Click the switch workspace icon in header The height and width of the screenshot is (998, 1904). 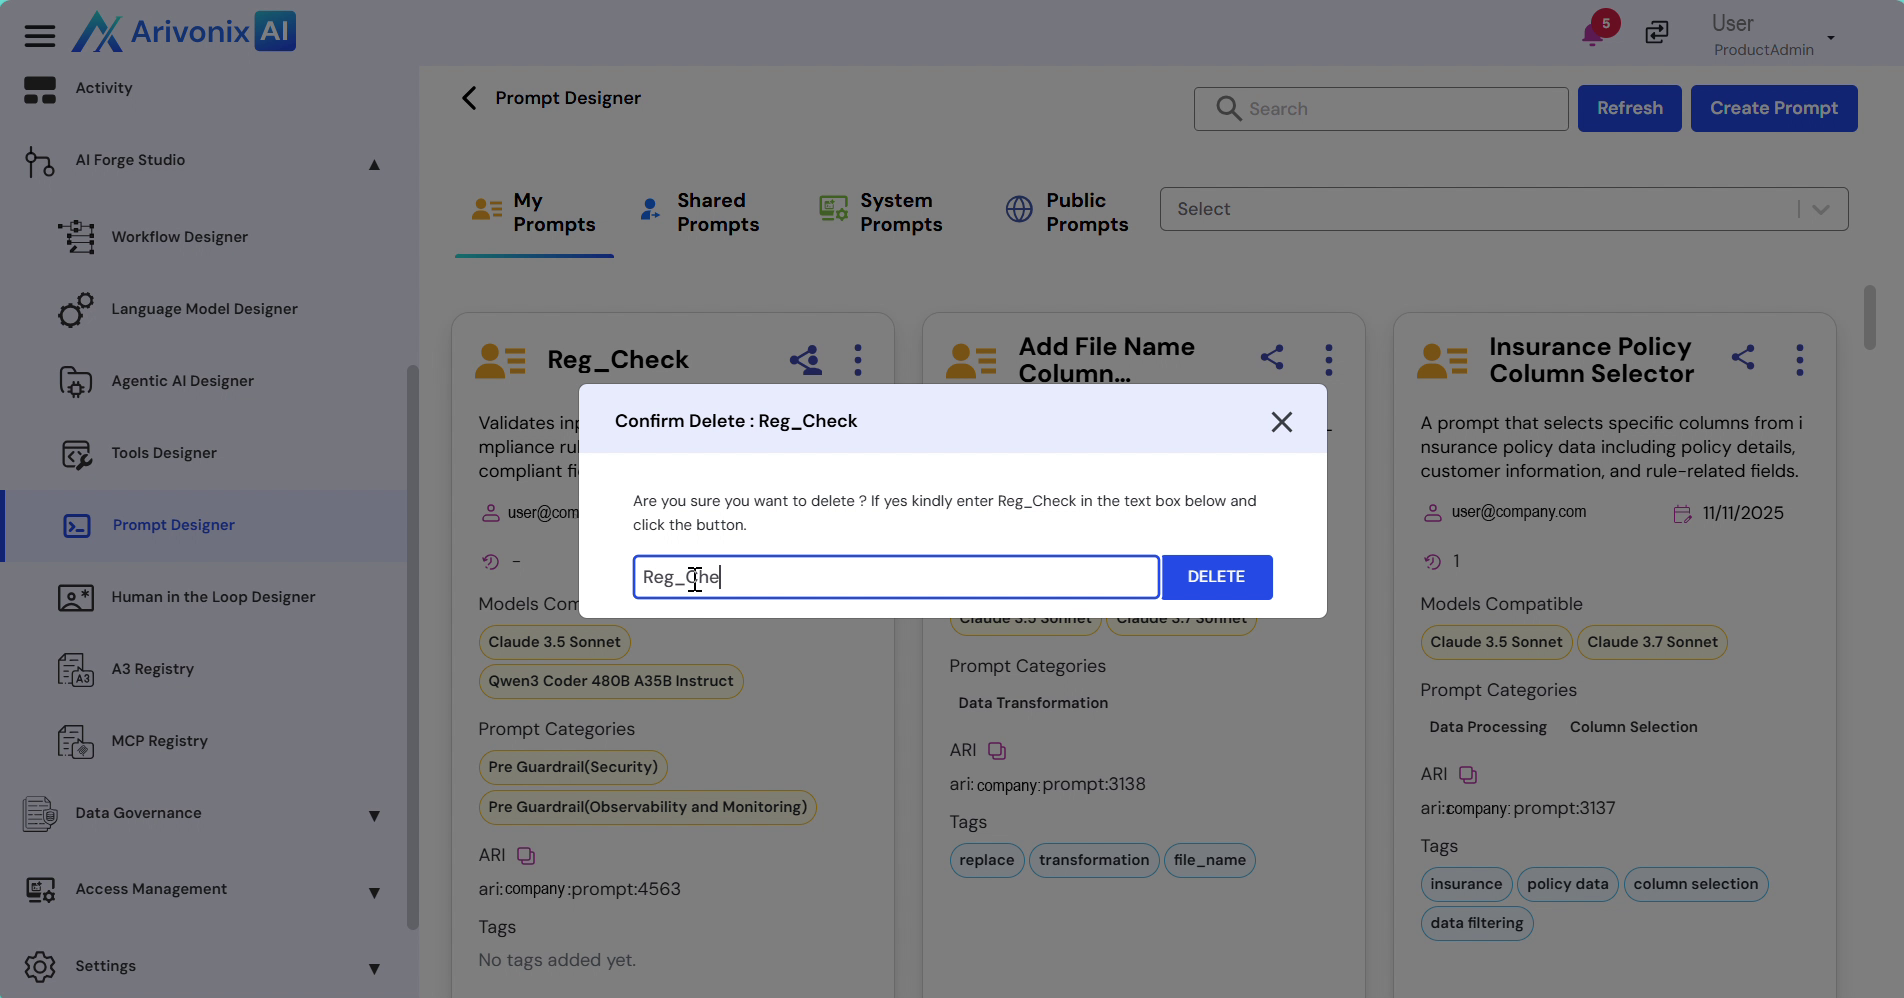point(1657,33)
